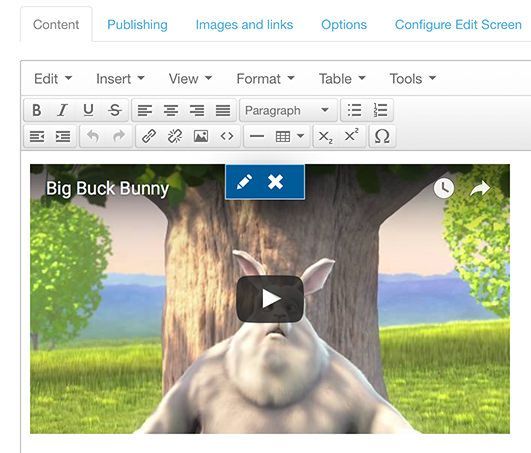Apply subscript formatting
Screen dimensions: 531x453
point(325,136)
